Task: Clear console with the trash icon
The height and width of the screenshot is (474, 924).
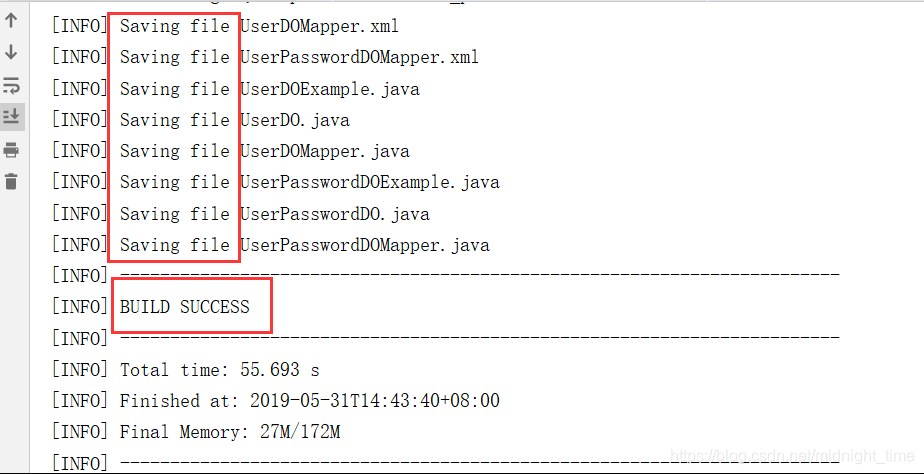Action: pyautogui.click(x=11, y=182)
